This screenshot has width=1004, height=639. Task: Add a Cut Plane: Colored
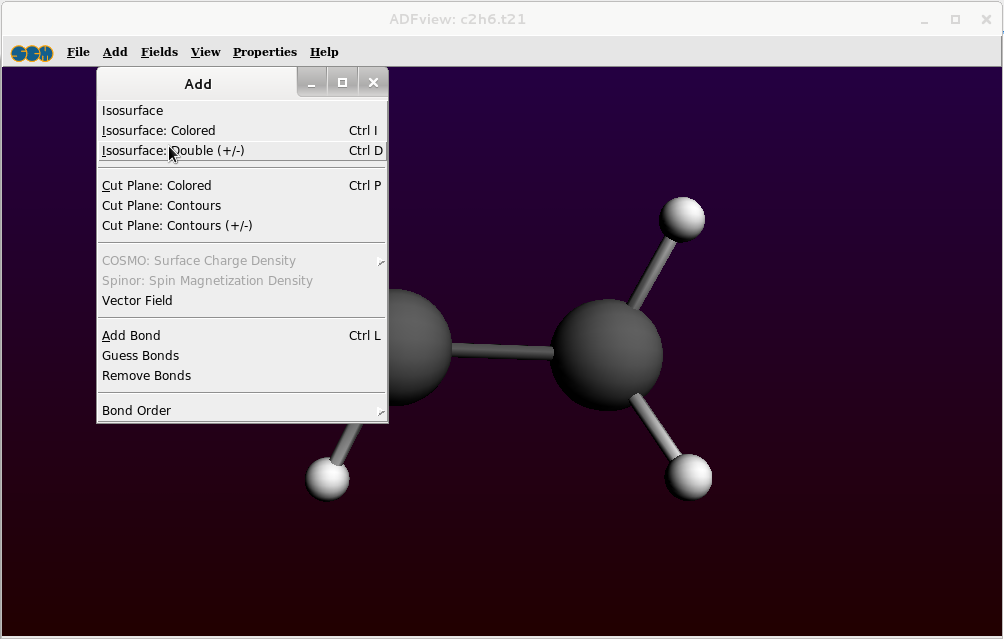(156, 186)
